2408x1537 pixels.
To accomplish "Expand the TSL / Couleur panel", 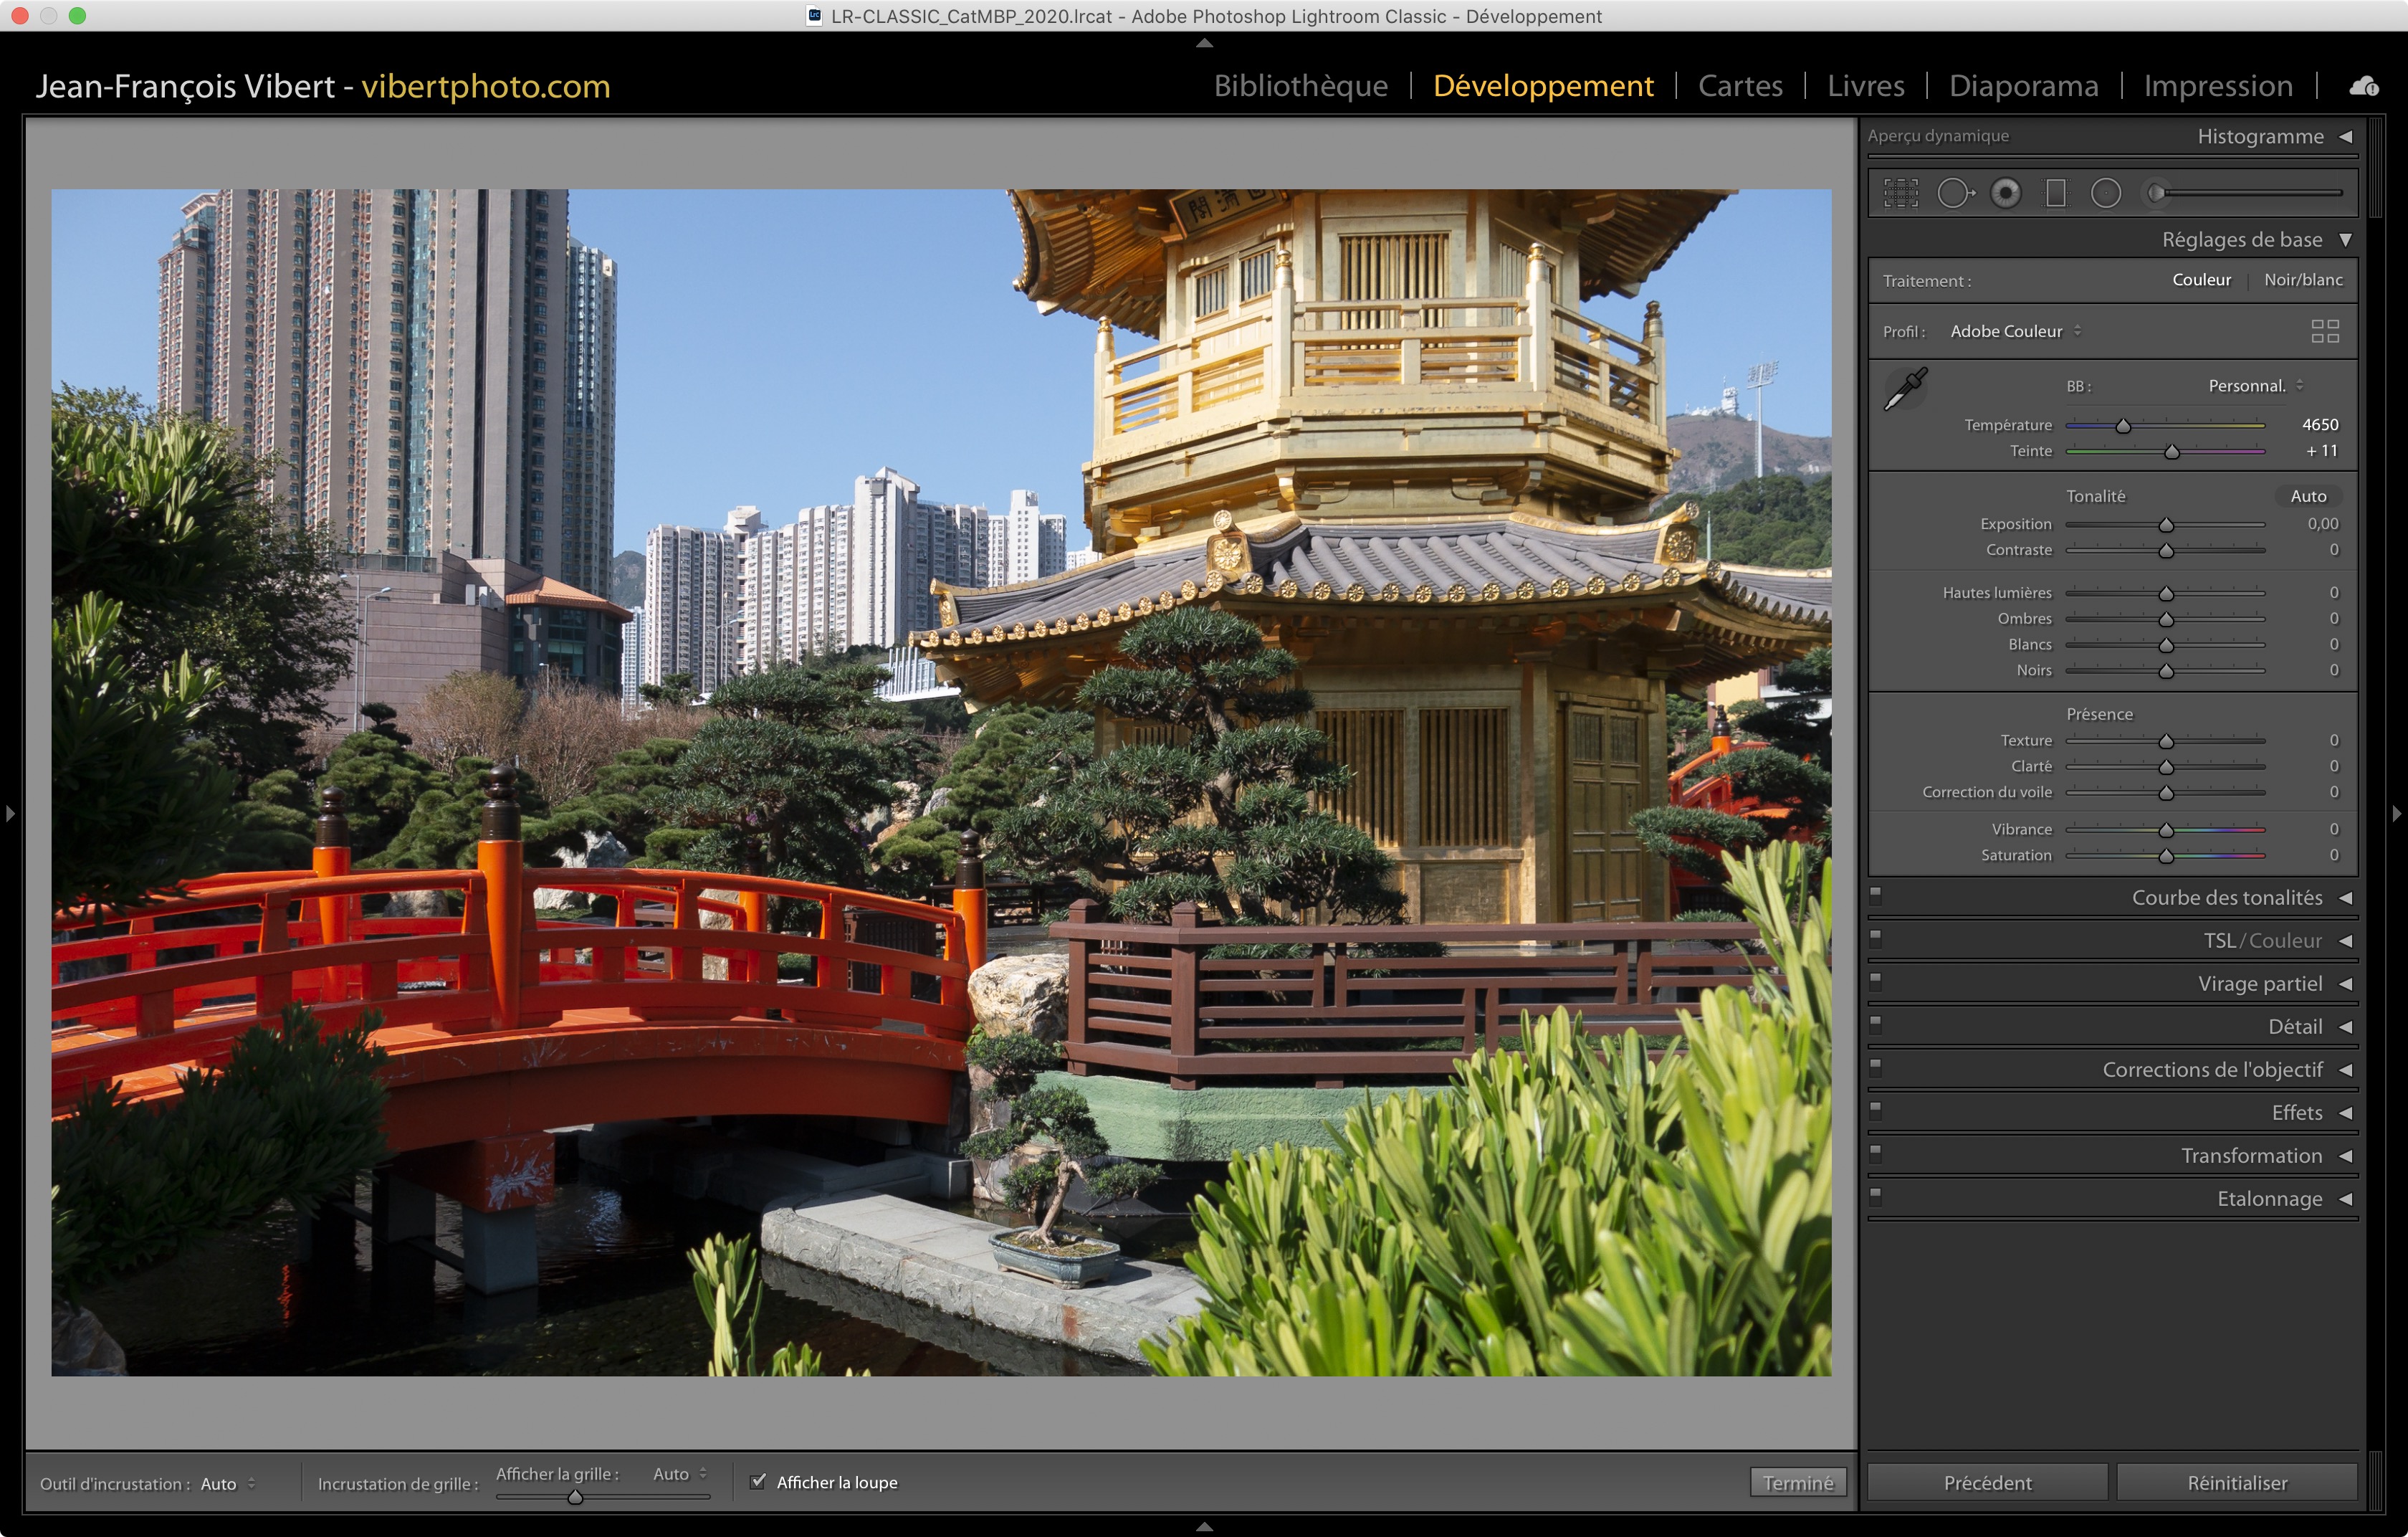I will pyautogui.click(x=2345, y=941).
